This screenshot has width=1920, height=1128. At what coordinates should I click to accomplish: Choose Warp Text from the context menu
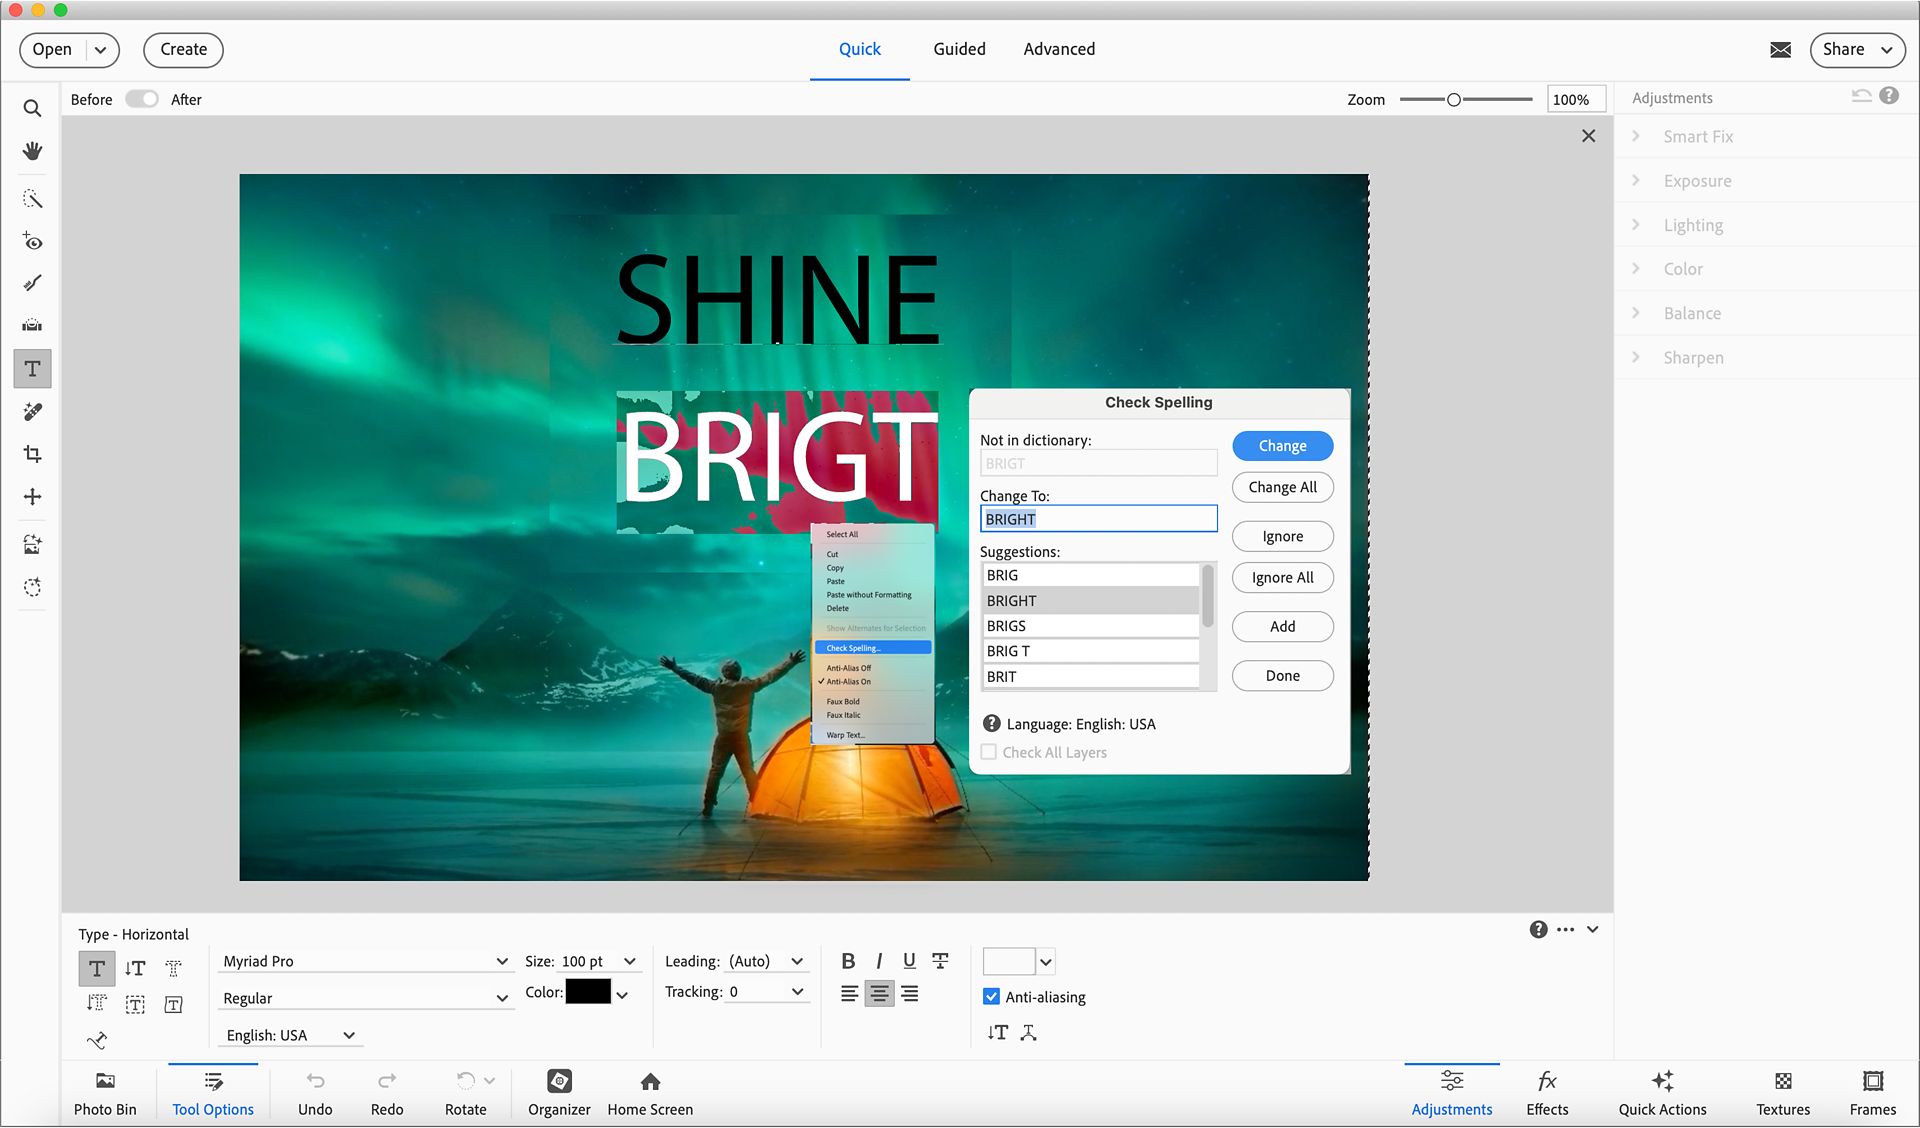pyautogui.click(x=846, y=734)
